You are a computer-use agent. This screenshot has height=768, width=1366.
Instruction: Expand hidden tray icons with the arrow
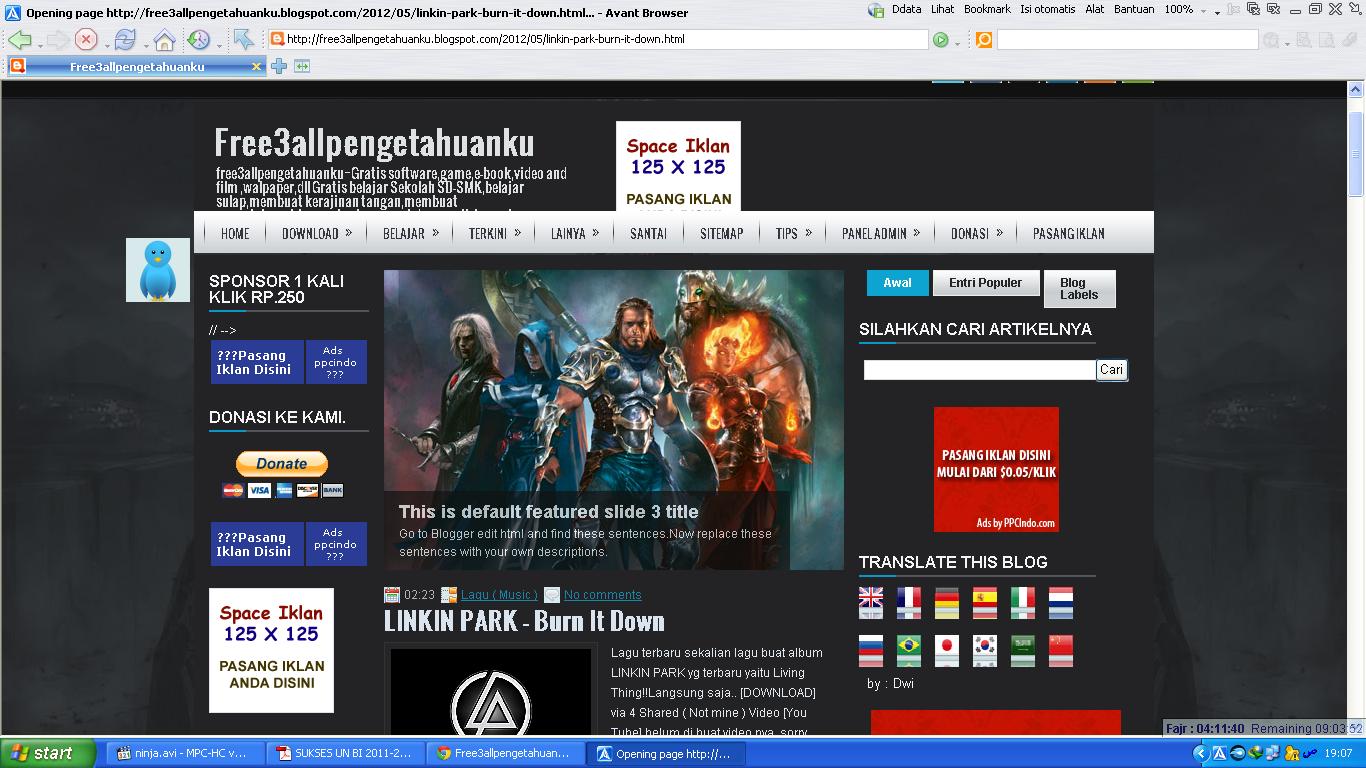(1201, 753)
